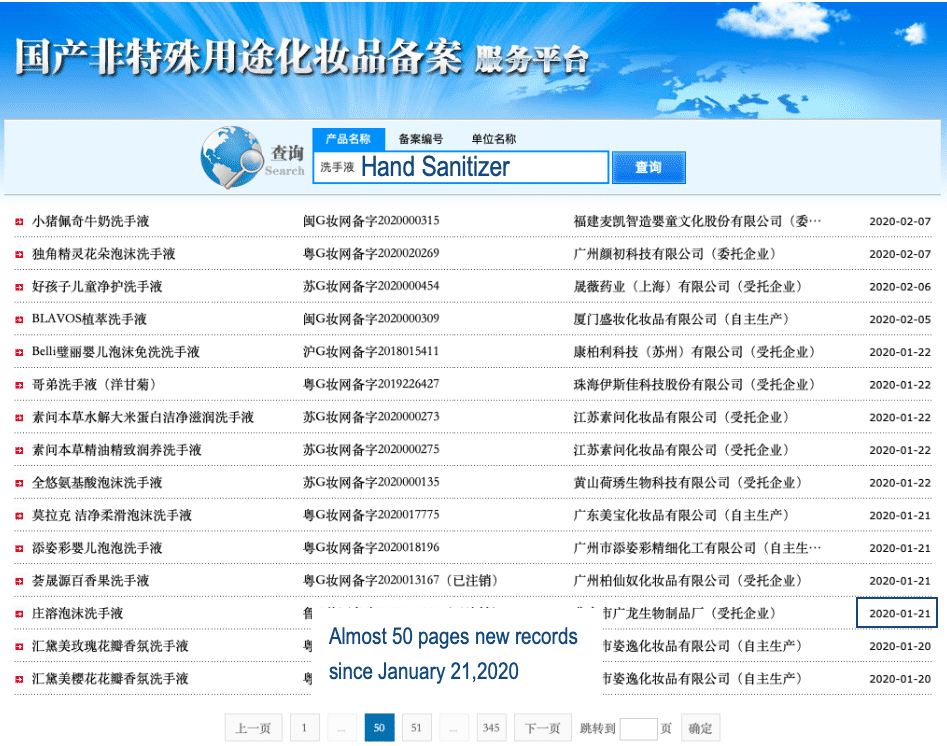Click red bullet icon beside 全悠氨基酸泡沫洗手液

(19, 483)
